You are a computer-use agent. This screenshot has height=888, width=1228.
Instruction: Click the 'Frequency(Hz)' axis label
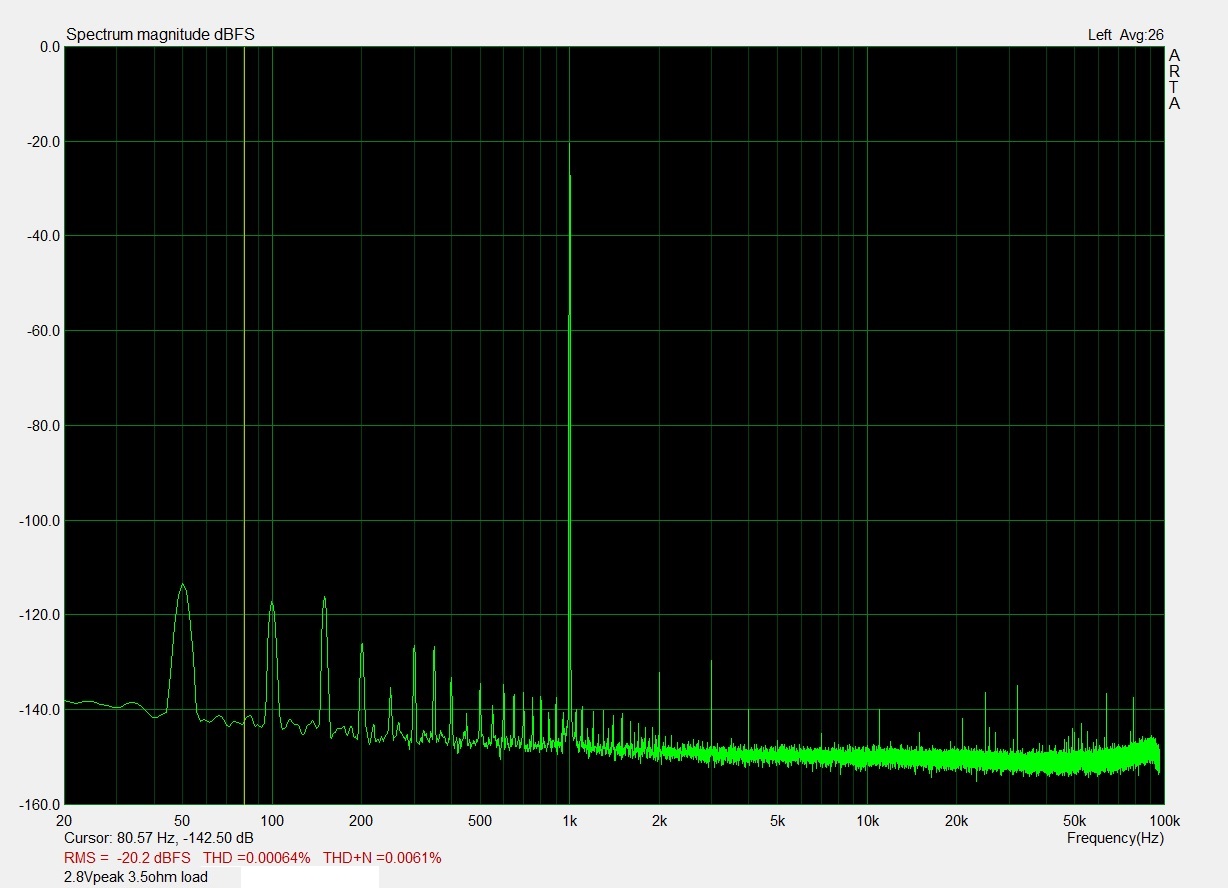click(1115, 838)
